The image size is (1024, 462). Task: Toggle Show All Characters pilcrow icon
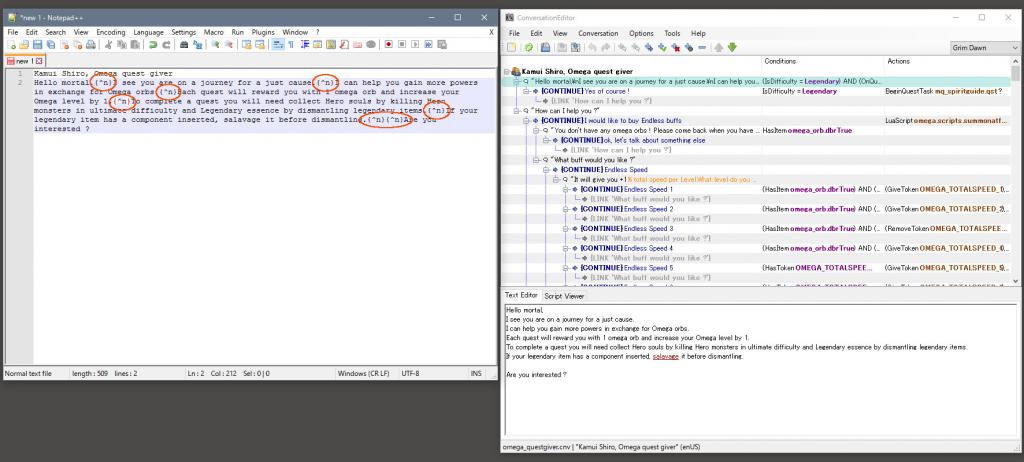click(x=291, y=44)
